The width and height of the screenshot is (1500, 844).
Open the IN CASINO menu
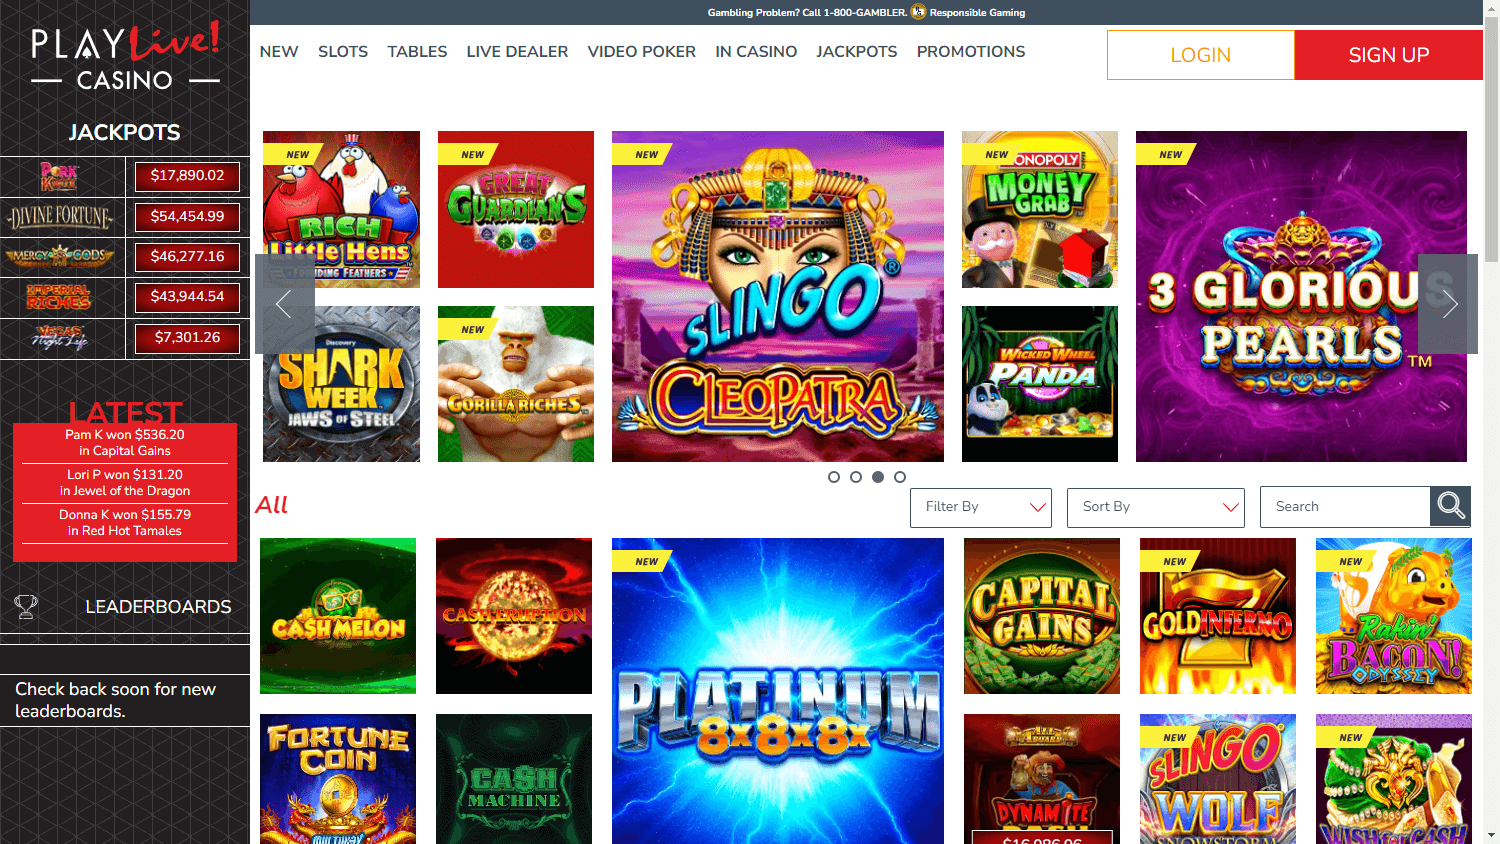point(756,52)
